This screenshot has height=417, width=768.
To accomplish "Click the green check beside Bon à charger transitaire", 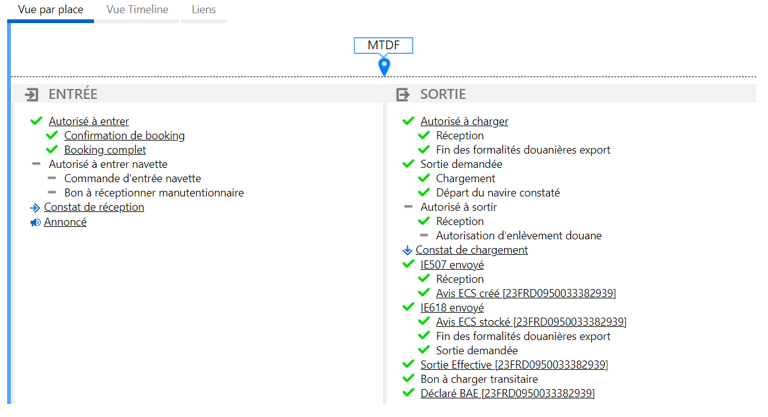I will tap(408, 378).
